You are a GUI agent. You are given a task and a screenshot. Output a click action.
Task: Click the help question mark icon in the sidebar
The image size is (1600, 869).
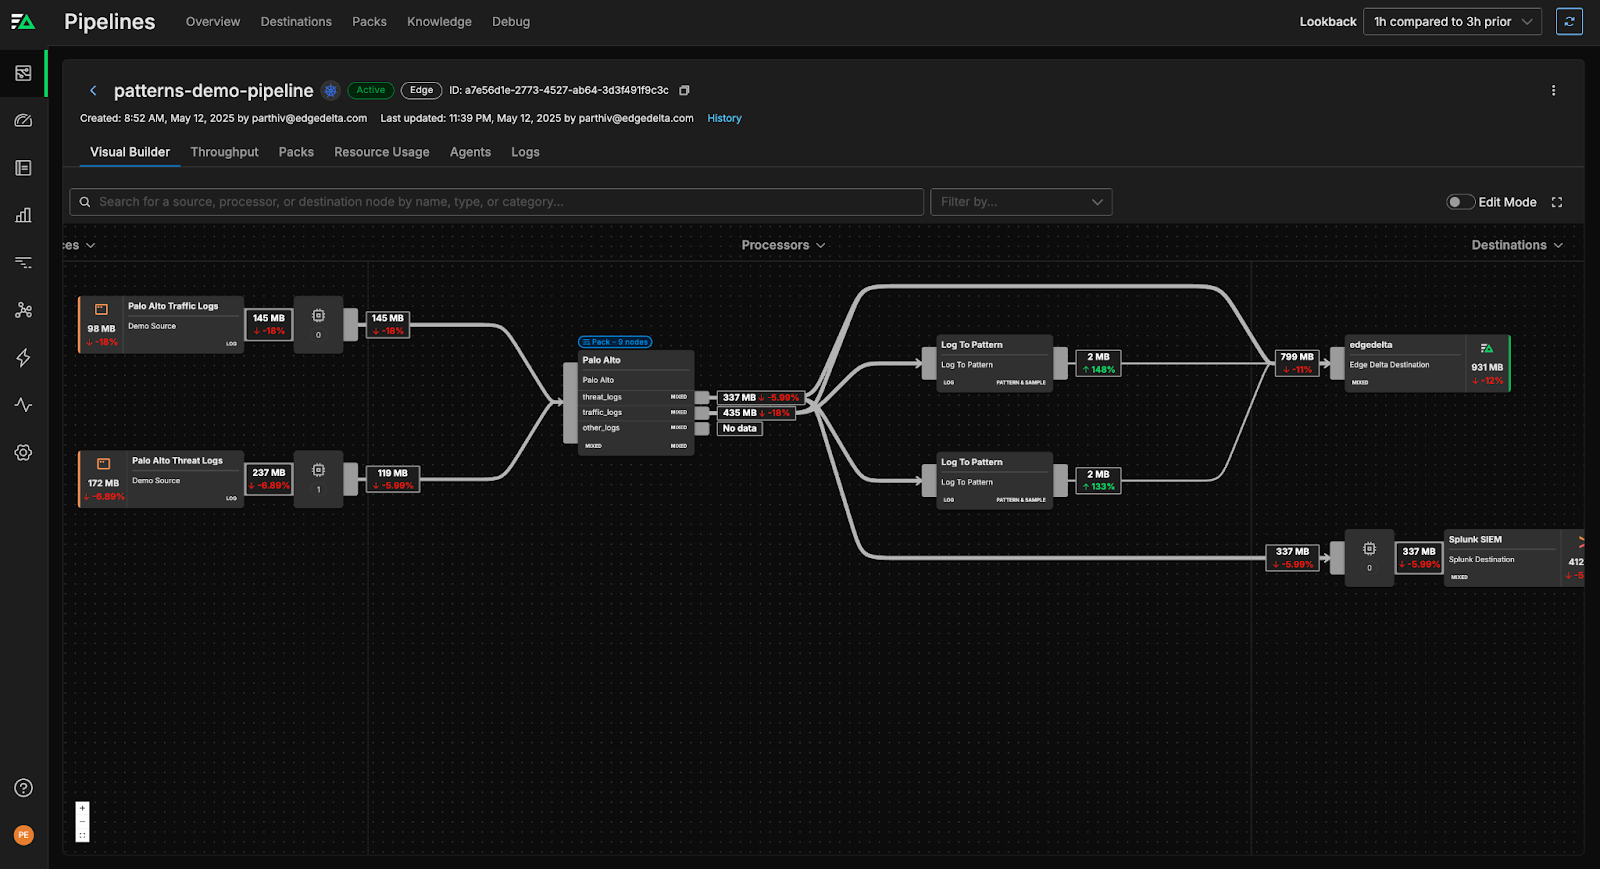23,788
